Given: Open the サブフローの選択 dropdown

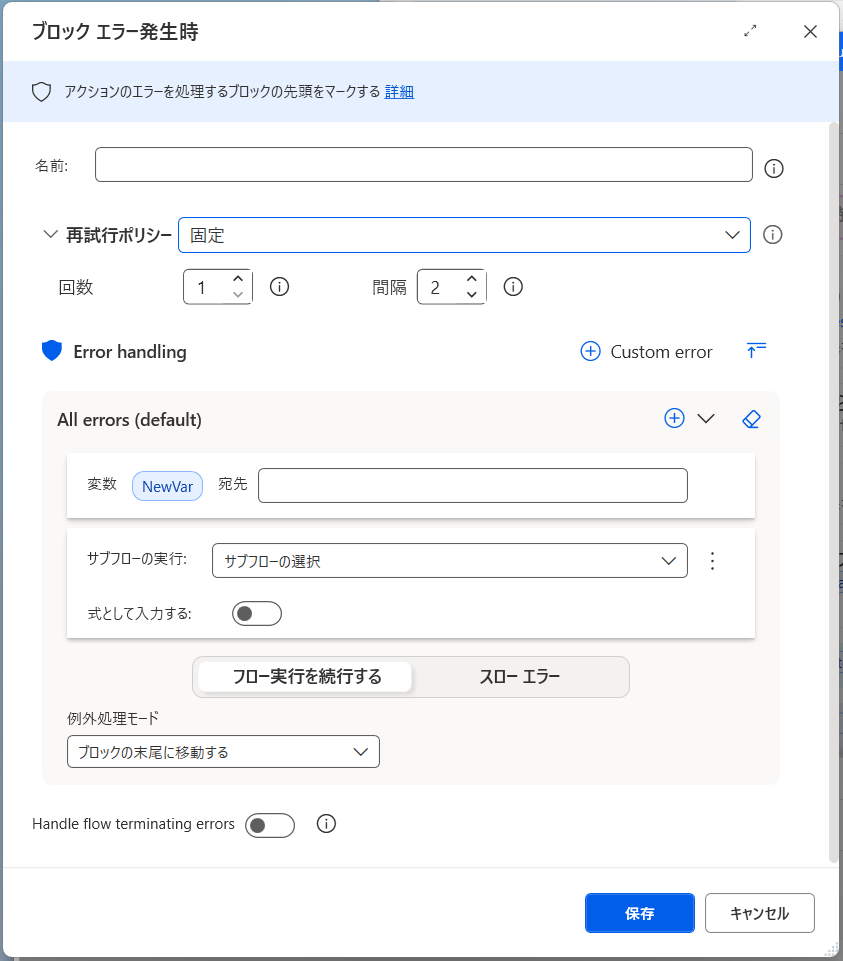Looking at the screenshot, I should coord(449,561).
